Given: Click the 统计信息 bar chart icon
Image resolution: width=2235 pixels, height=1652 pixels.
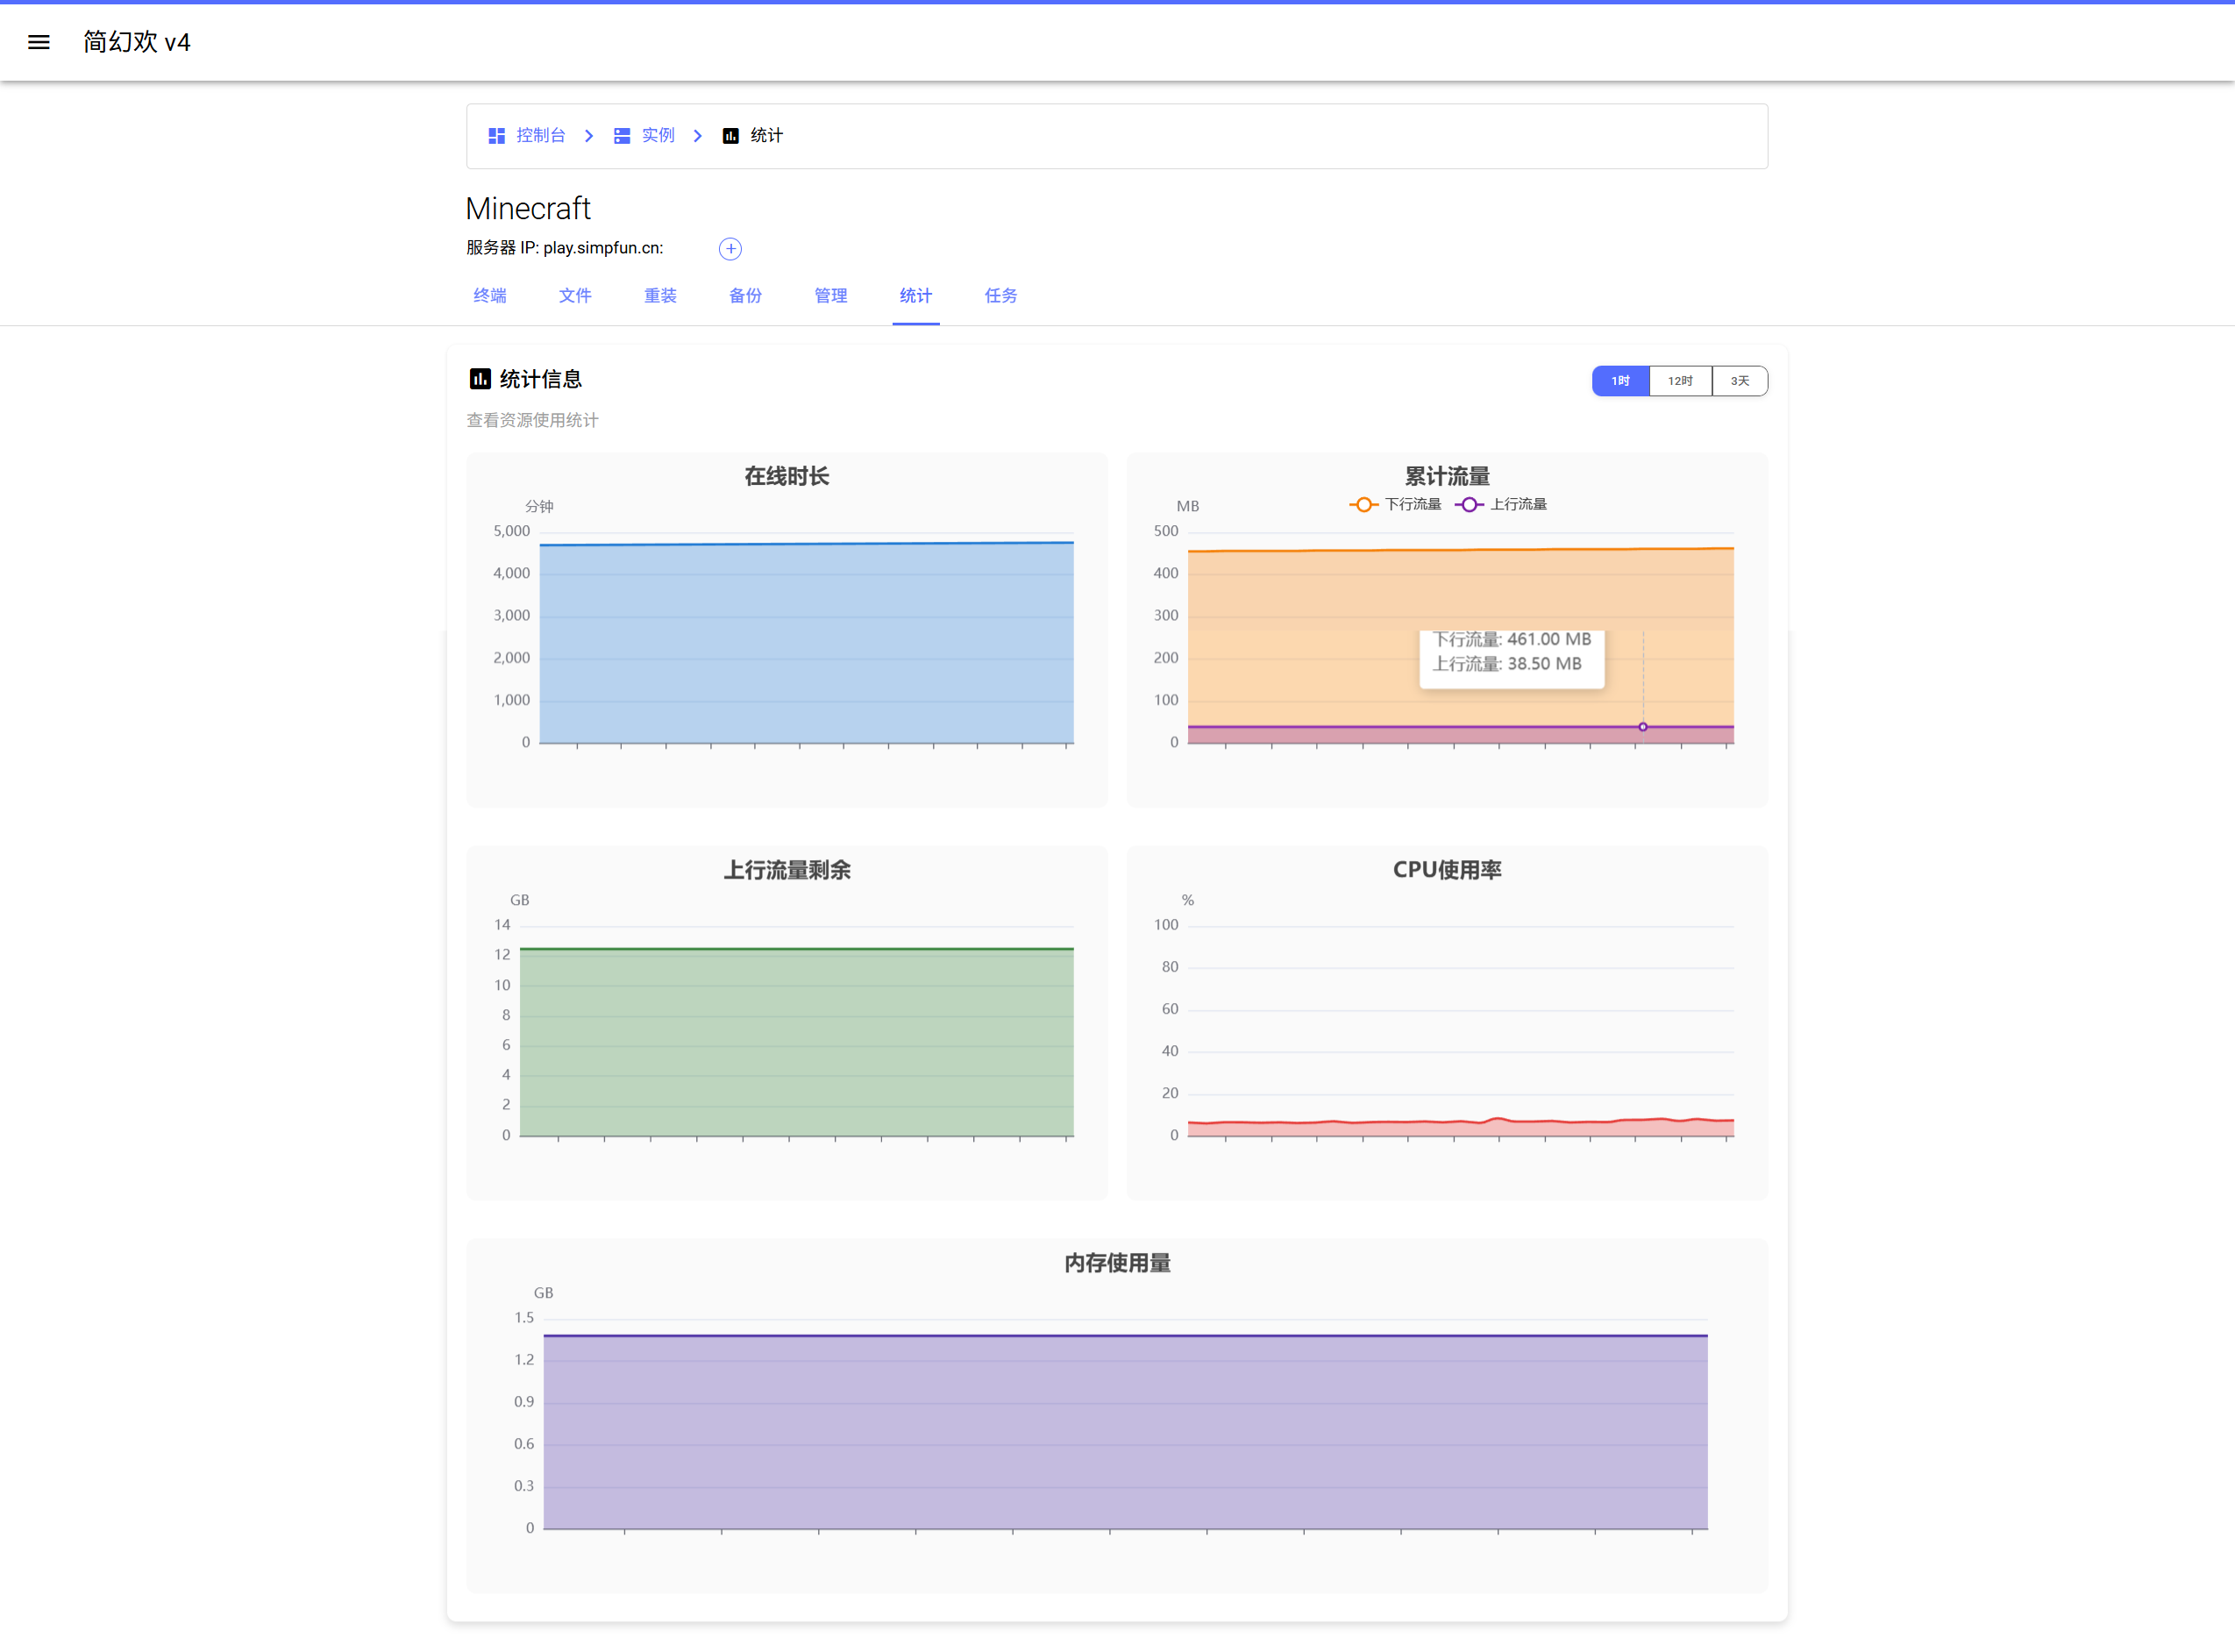Looking at the screenshot, I should click(480, 379).
